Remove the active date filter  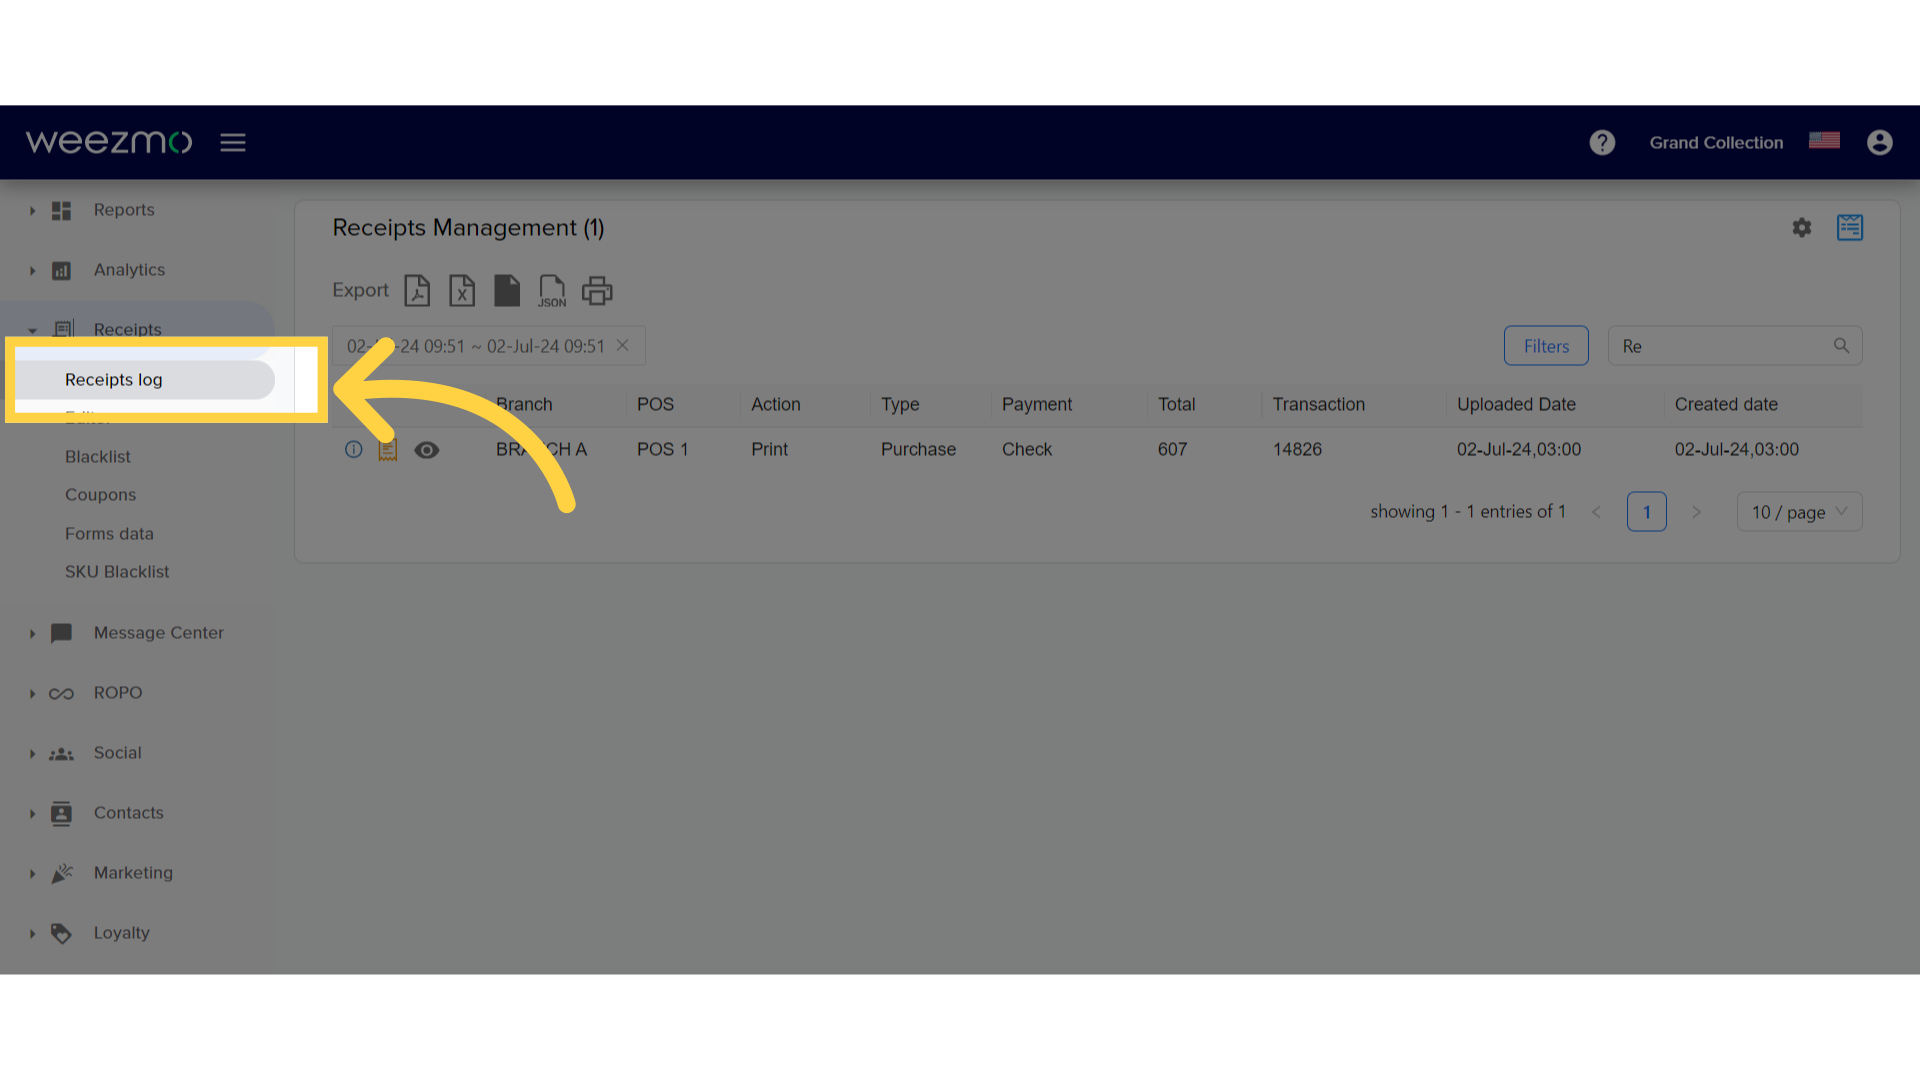[624, 345]
